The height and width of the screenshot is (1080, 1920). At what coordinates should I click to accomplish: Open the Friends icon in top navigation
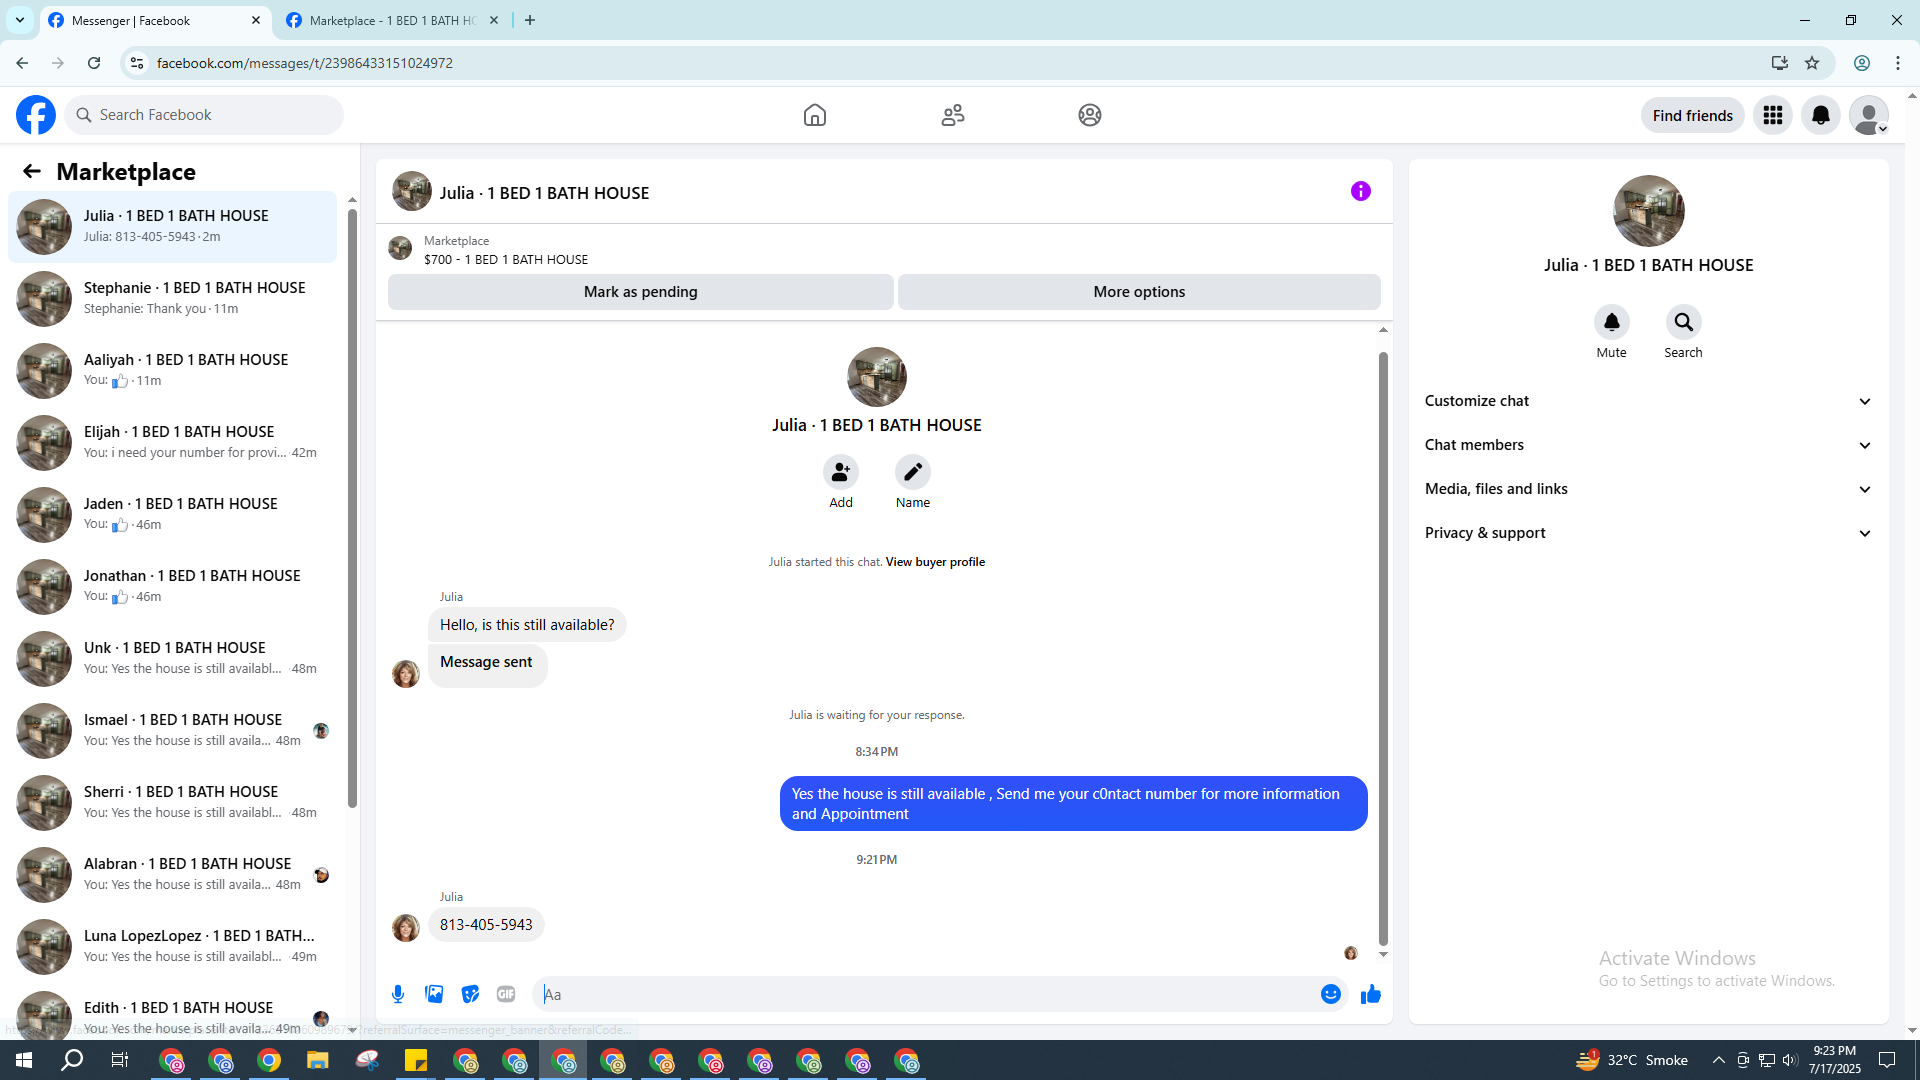[x=953, y=115]
